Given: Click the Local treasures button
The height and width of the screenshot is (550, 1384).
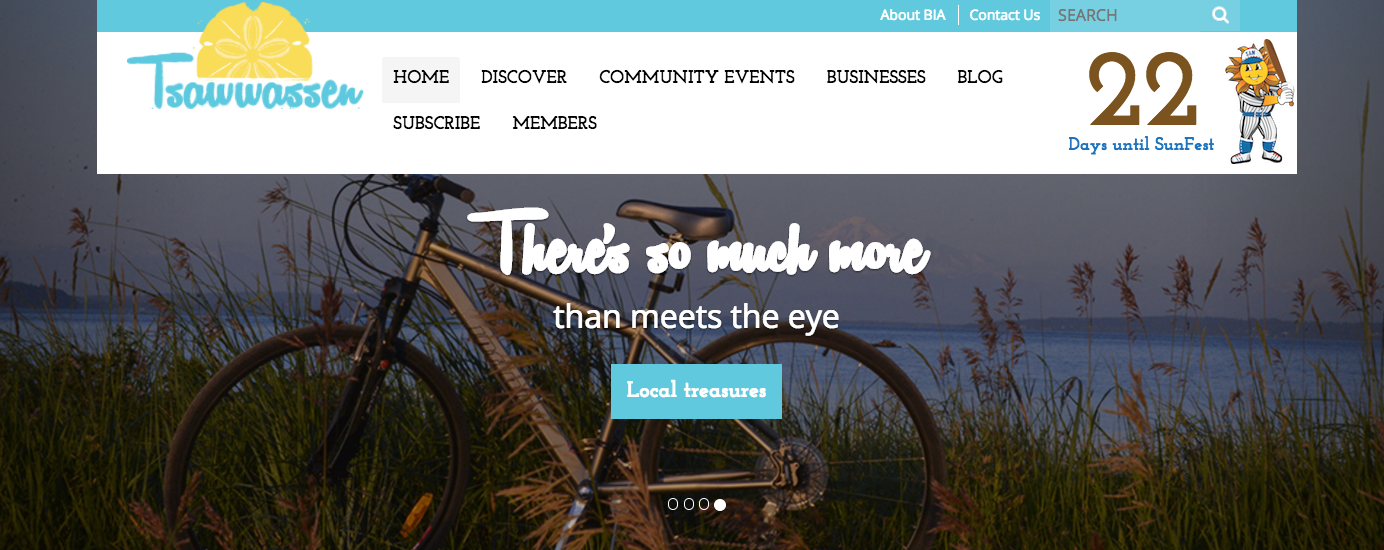Looking at the screenshot, I should [696, 391].
